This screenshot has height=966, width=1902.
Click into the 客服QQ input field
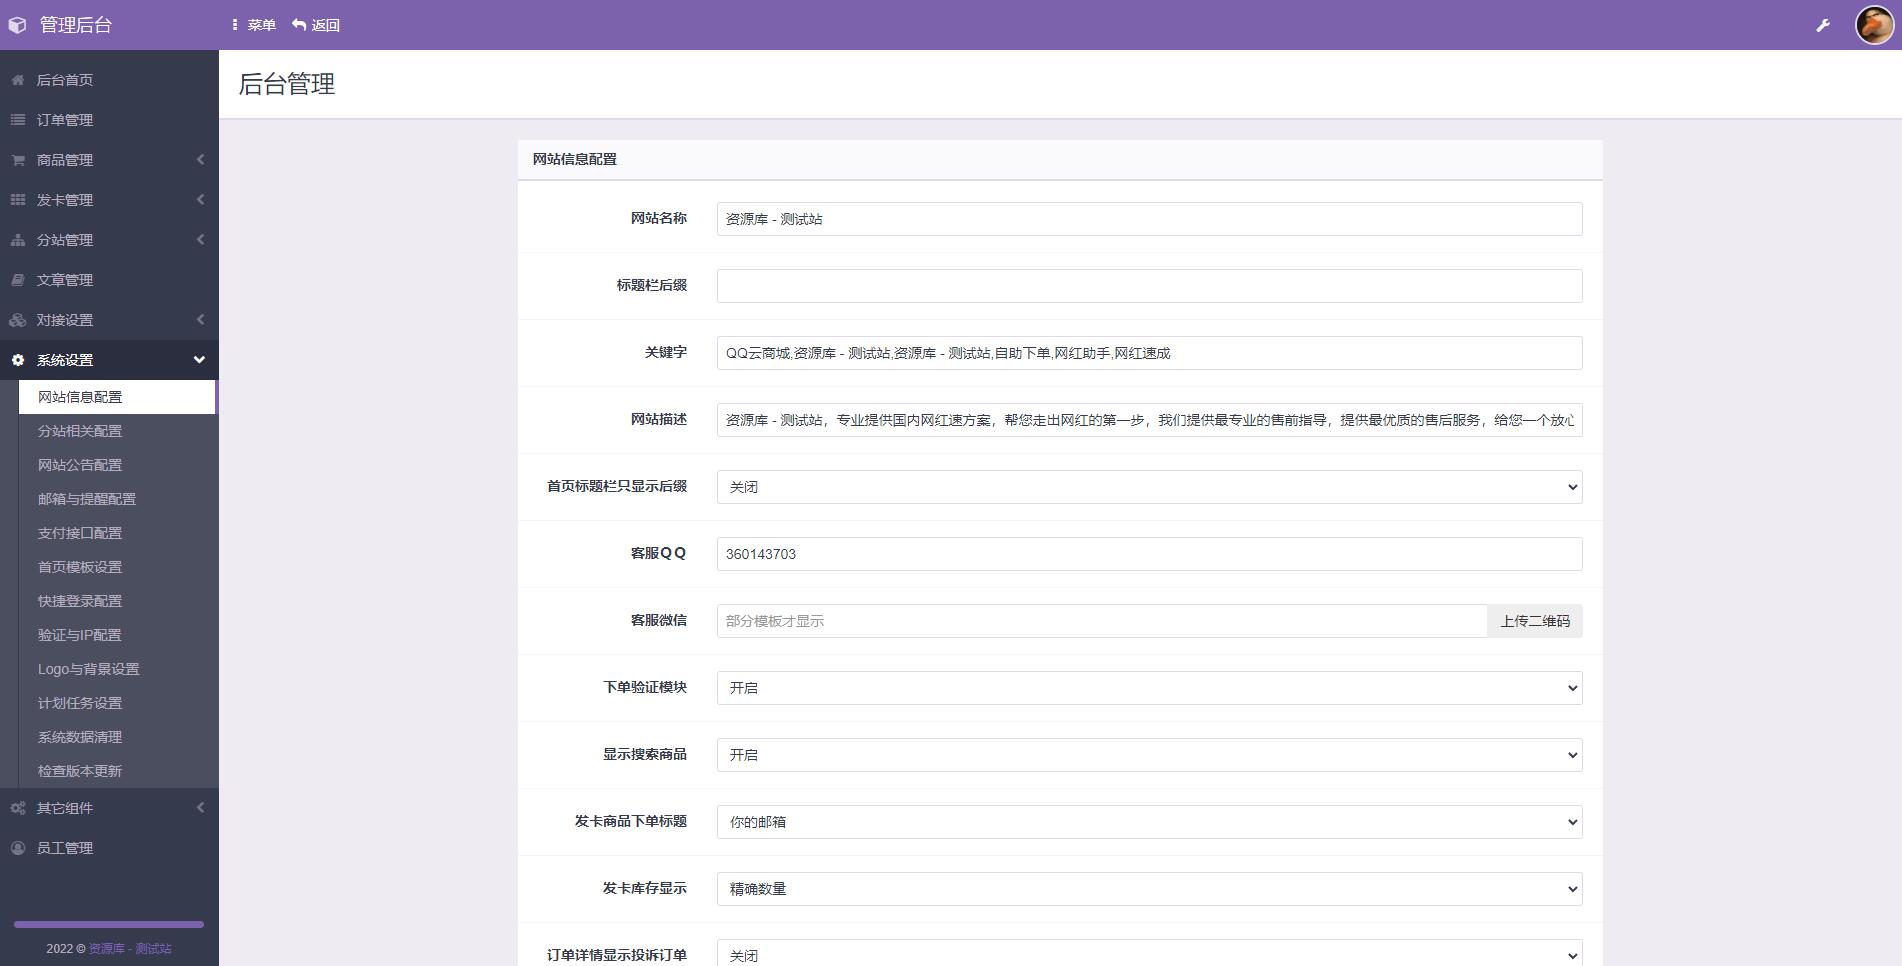1149,554
